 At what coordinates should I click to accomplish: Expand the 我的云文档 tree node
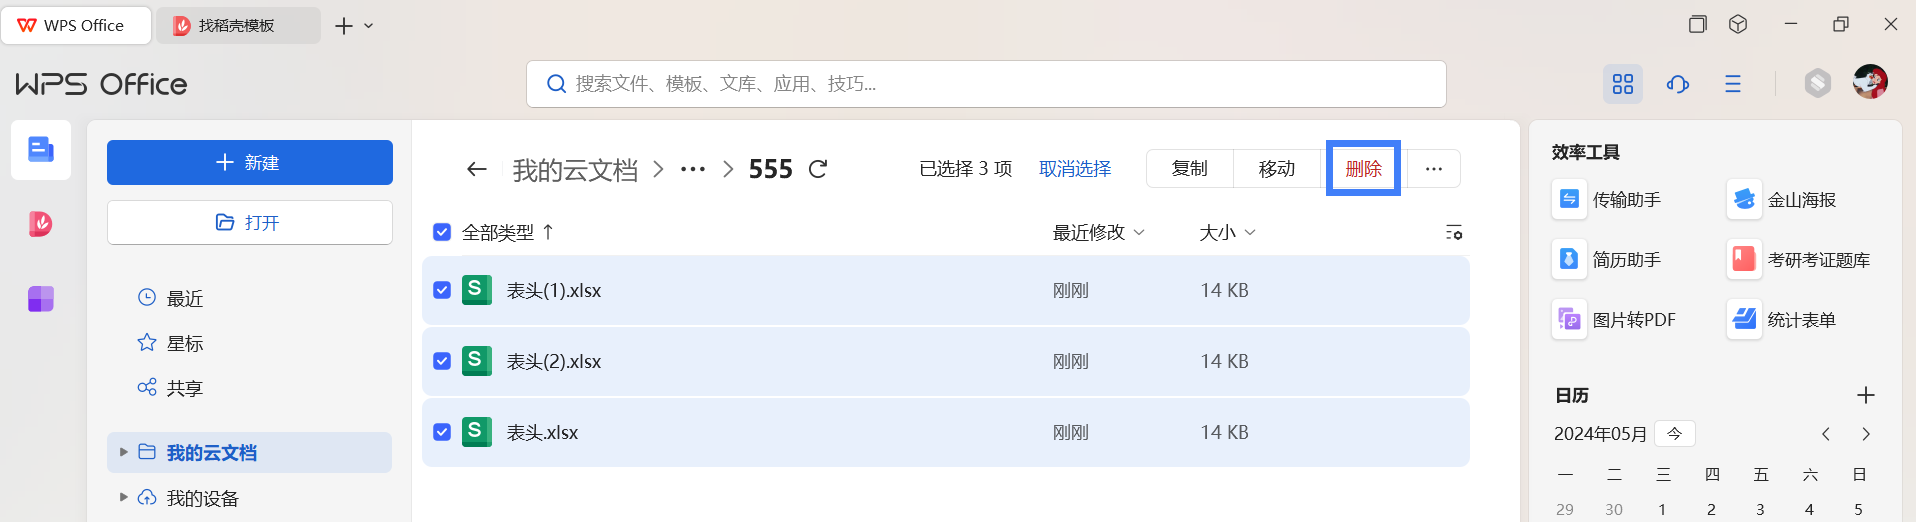pos(124,452)
